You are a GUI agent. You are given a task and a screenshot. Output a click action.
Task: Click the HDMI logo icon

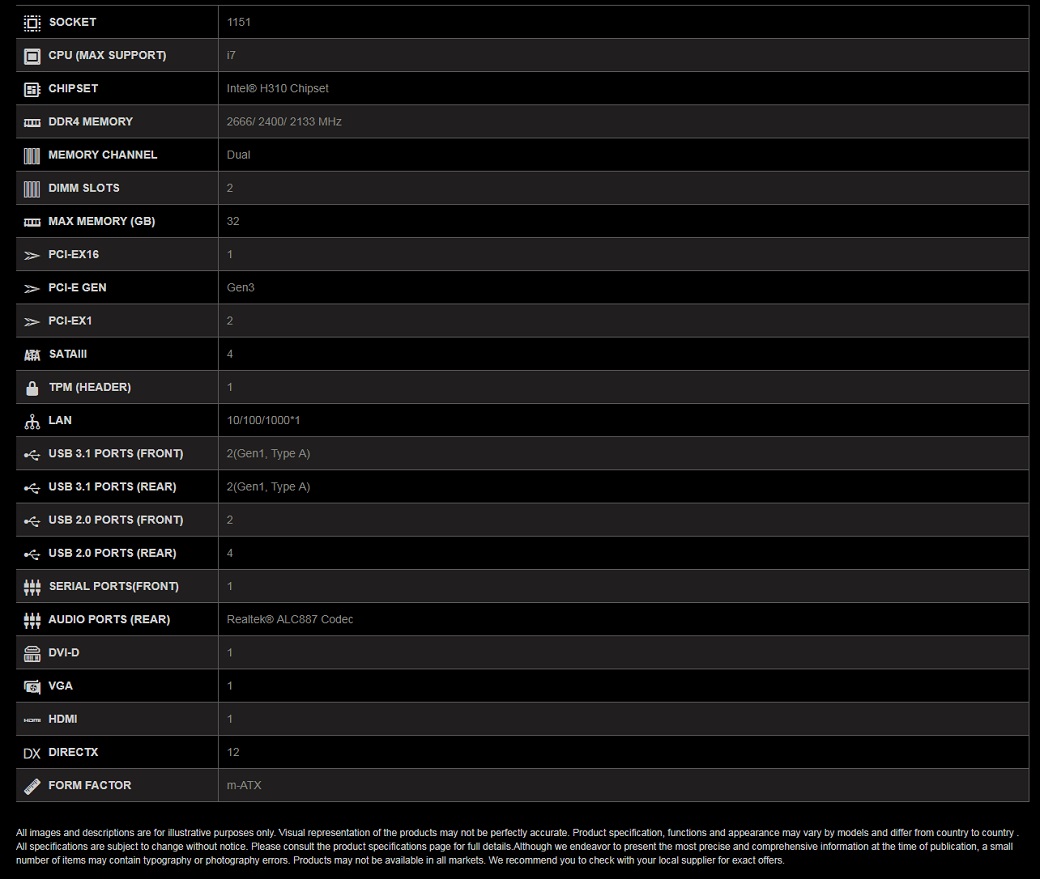[x=32, y=719]
